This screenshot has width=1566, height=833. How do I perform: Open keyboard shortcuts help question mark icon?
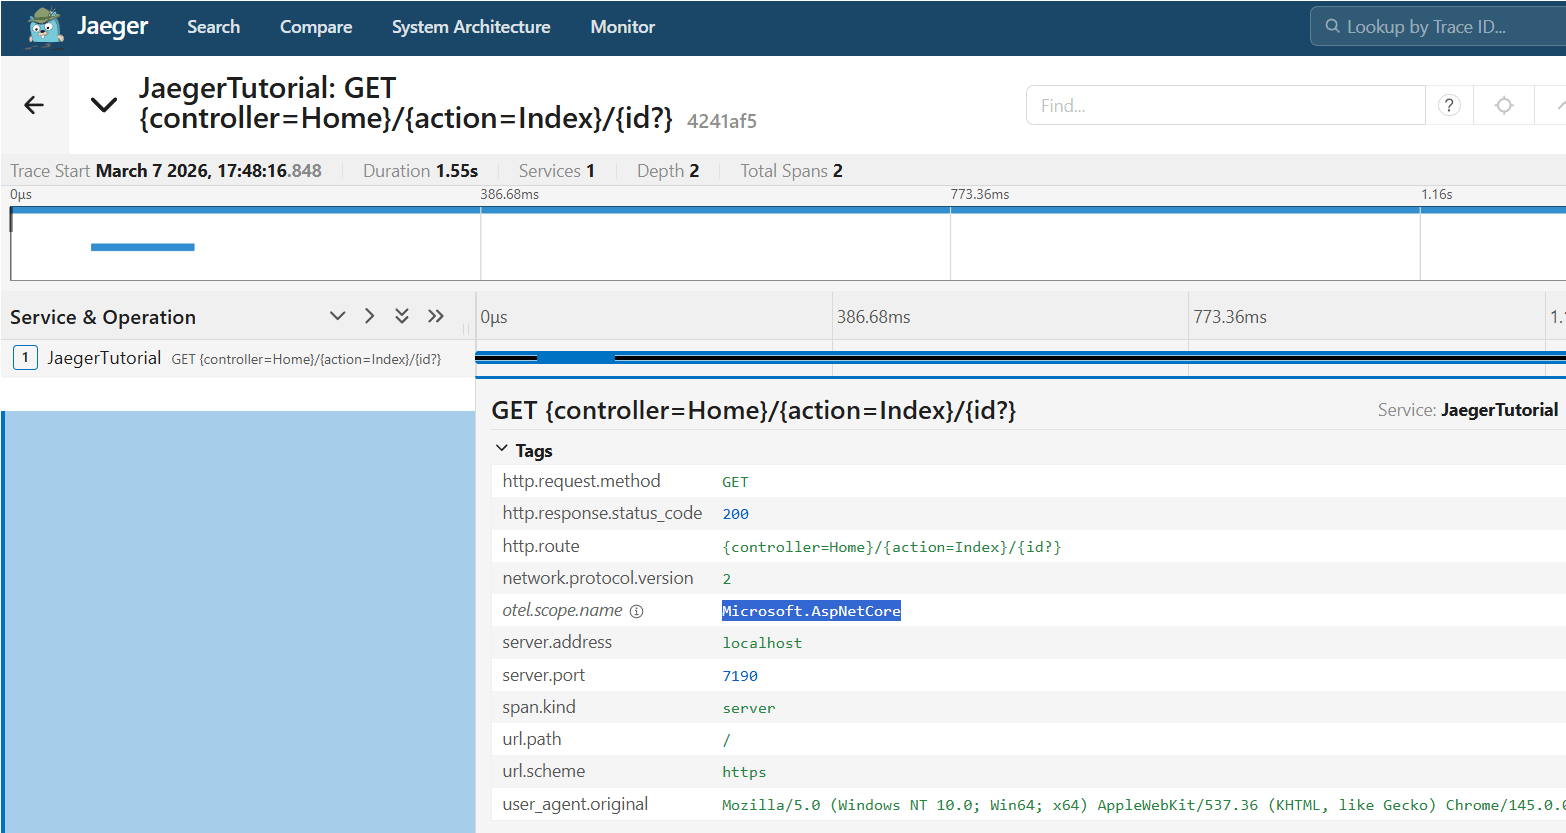coord(1449,105)
